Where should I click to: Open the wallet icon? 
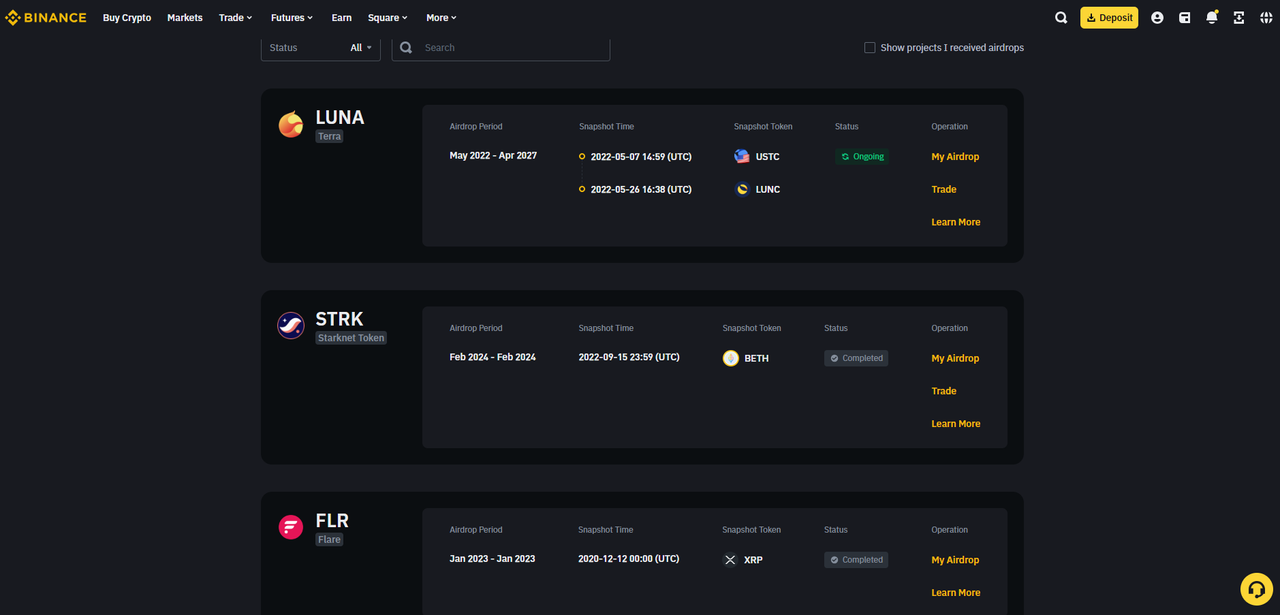[1184, 18]
